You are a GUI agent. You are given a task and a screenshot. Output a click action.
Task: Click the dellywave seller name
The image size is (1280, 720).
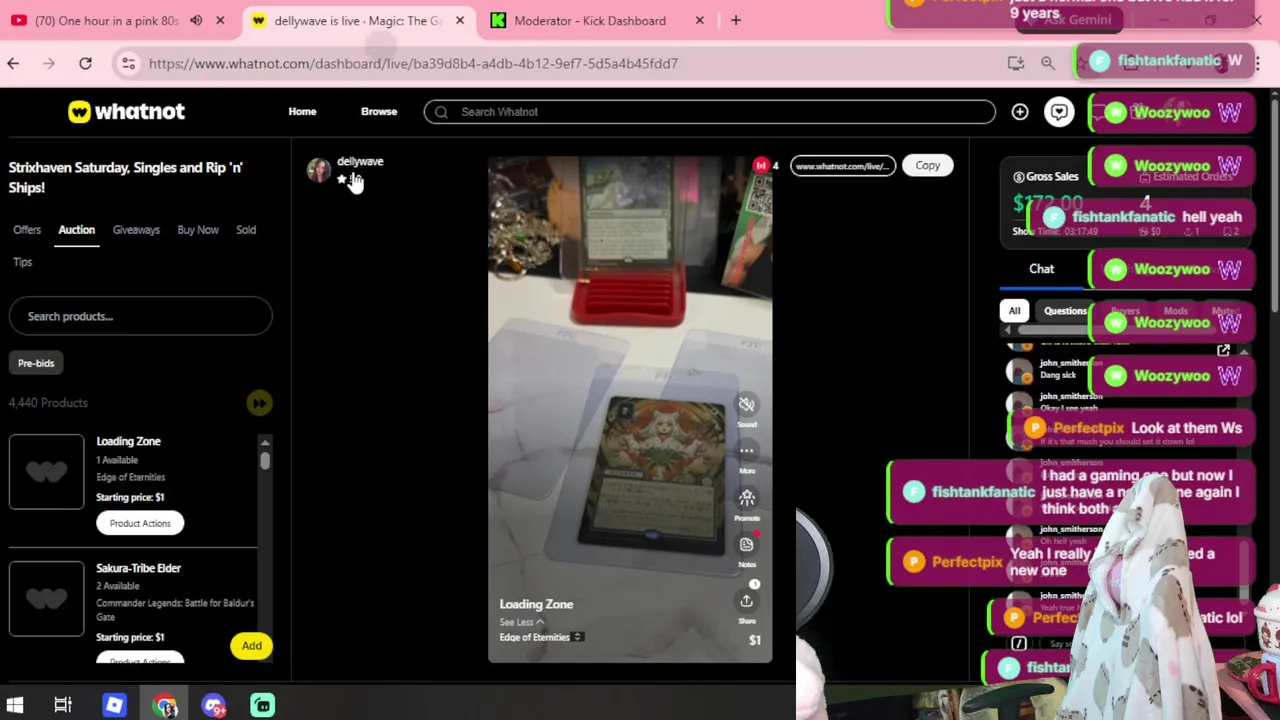[x=360, y=161]
